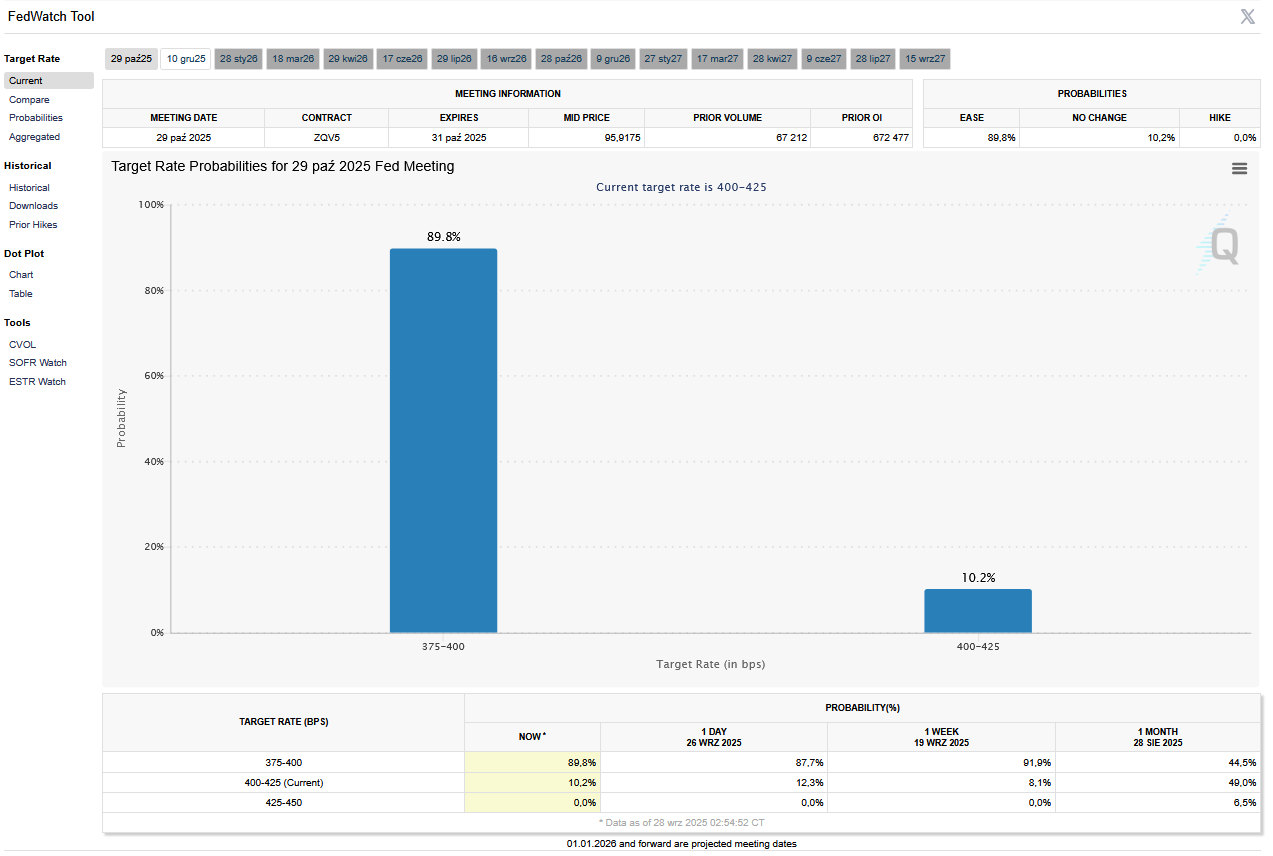
Task: Go to Probabilities in Target Rate section
Action: pyautogui.click(x=36, y=118)
